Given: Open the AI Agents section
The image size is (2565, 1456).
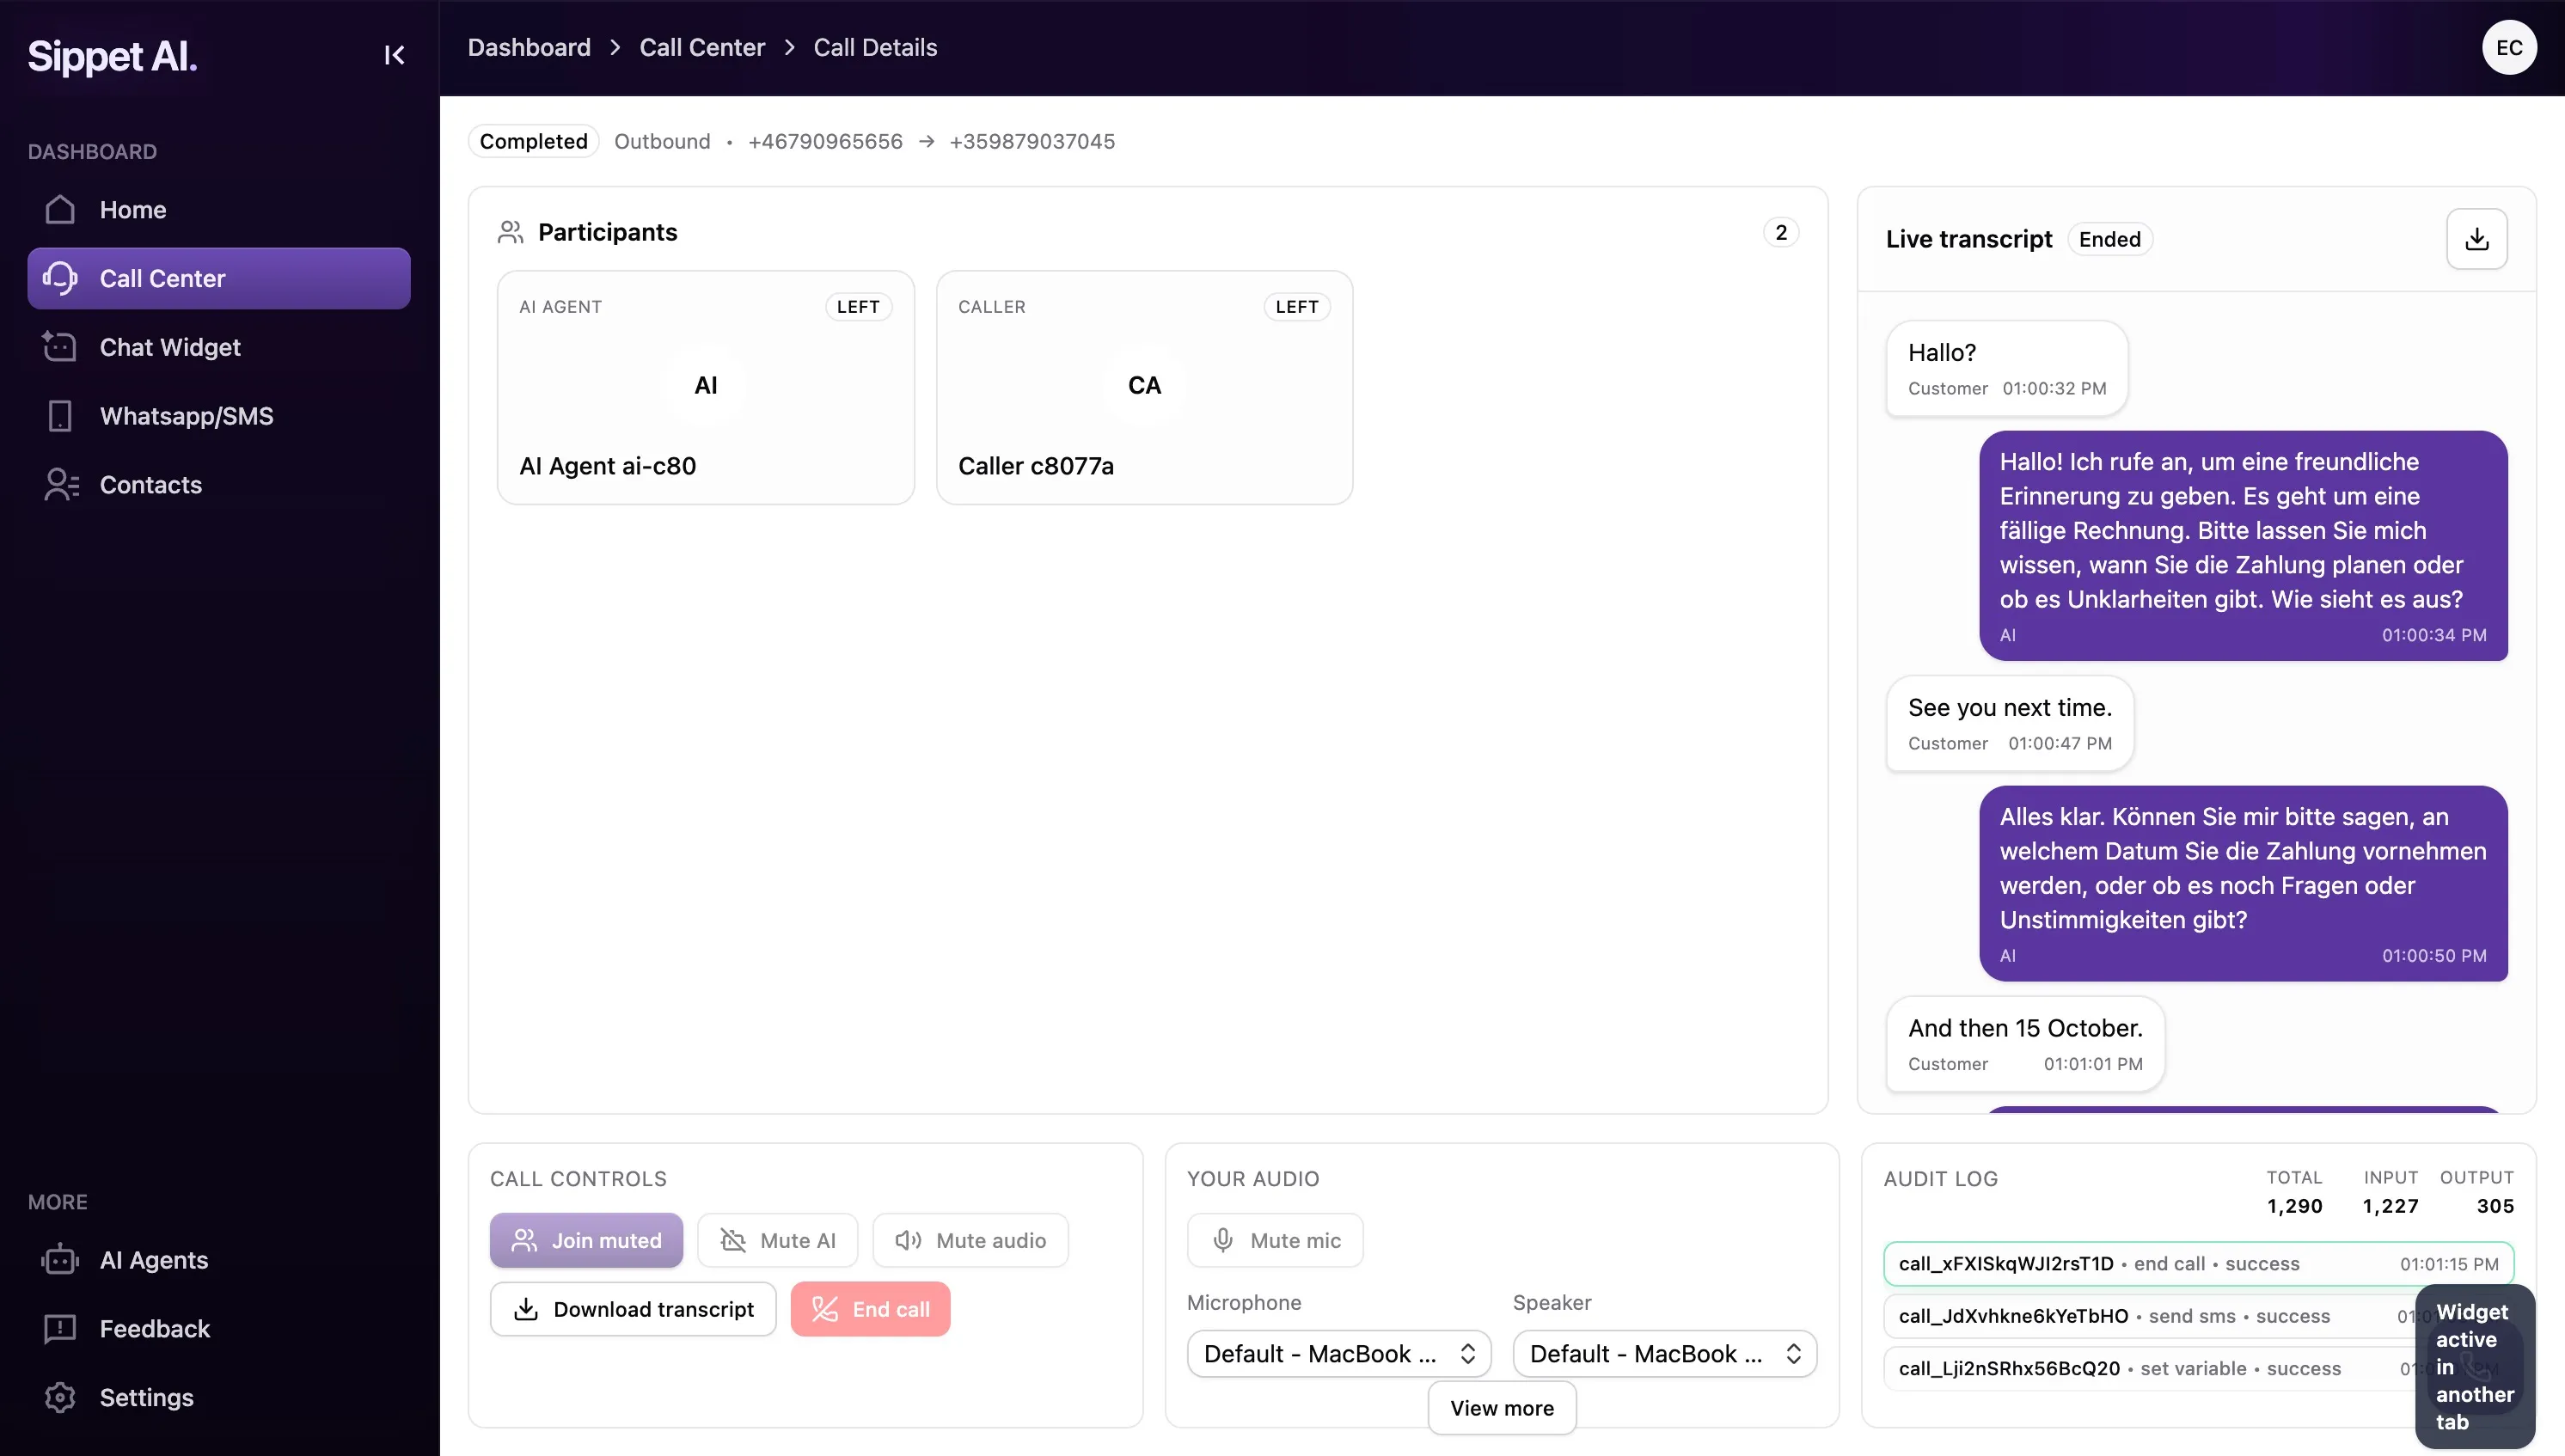Looking at the screenshot, I should (x=153, y=1260).
